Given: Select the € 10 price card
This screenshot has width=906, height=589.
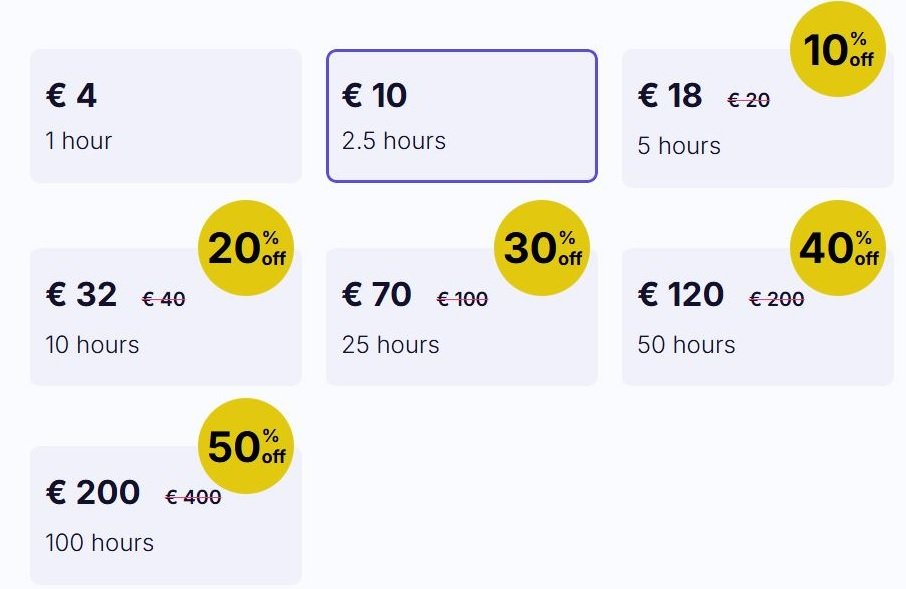Looking at the screenshot, I should (461, 116).
